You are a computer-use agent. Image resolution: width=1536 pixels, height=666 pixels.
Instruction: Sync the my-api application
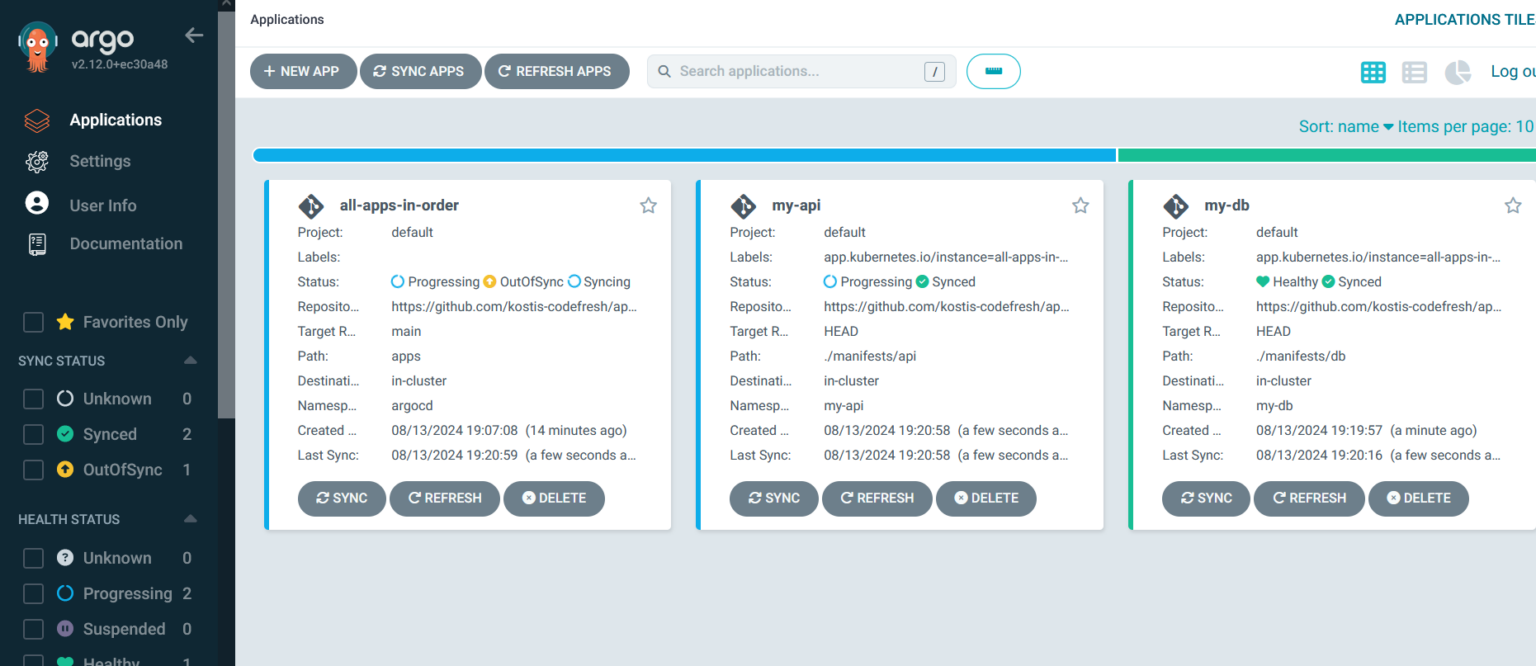773,498
